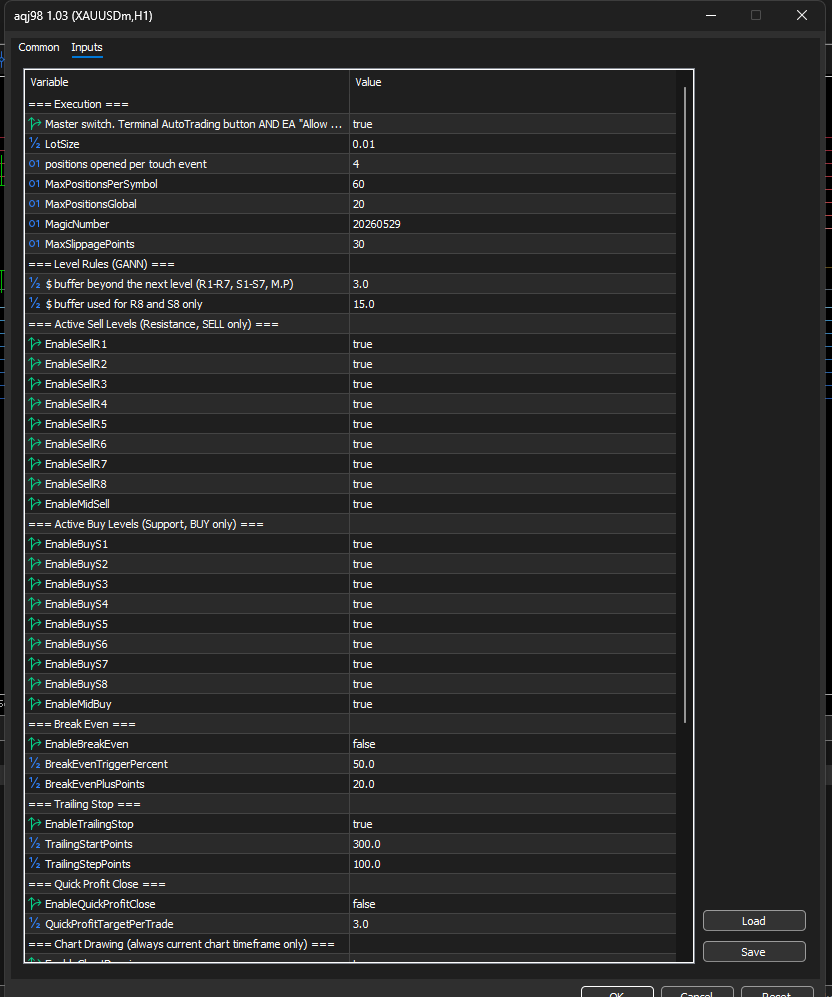Click the boolean icon beside EnableTrailingStop
Screen dimensions: 832x997
click(34, 823)
